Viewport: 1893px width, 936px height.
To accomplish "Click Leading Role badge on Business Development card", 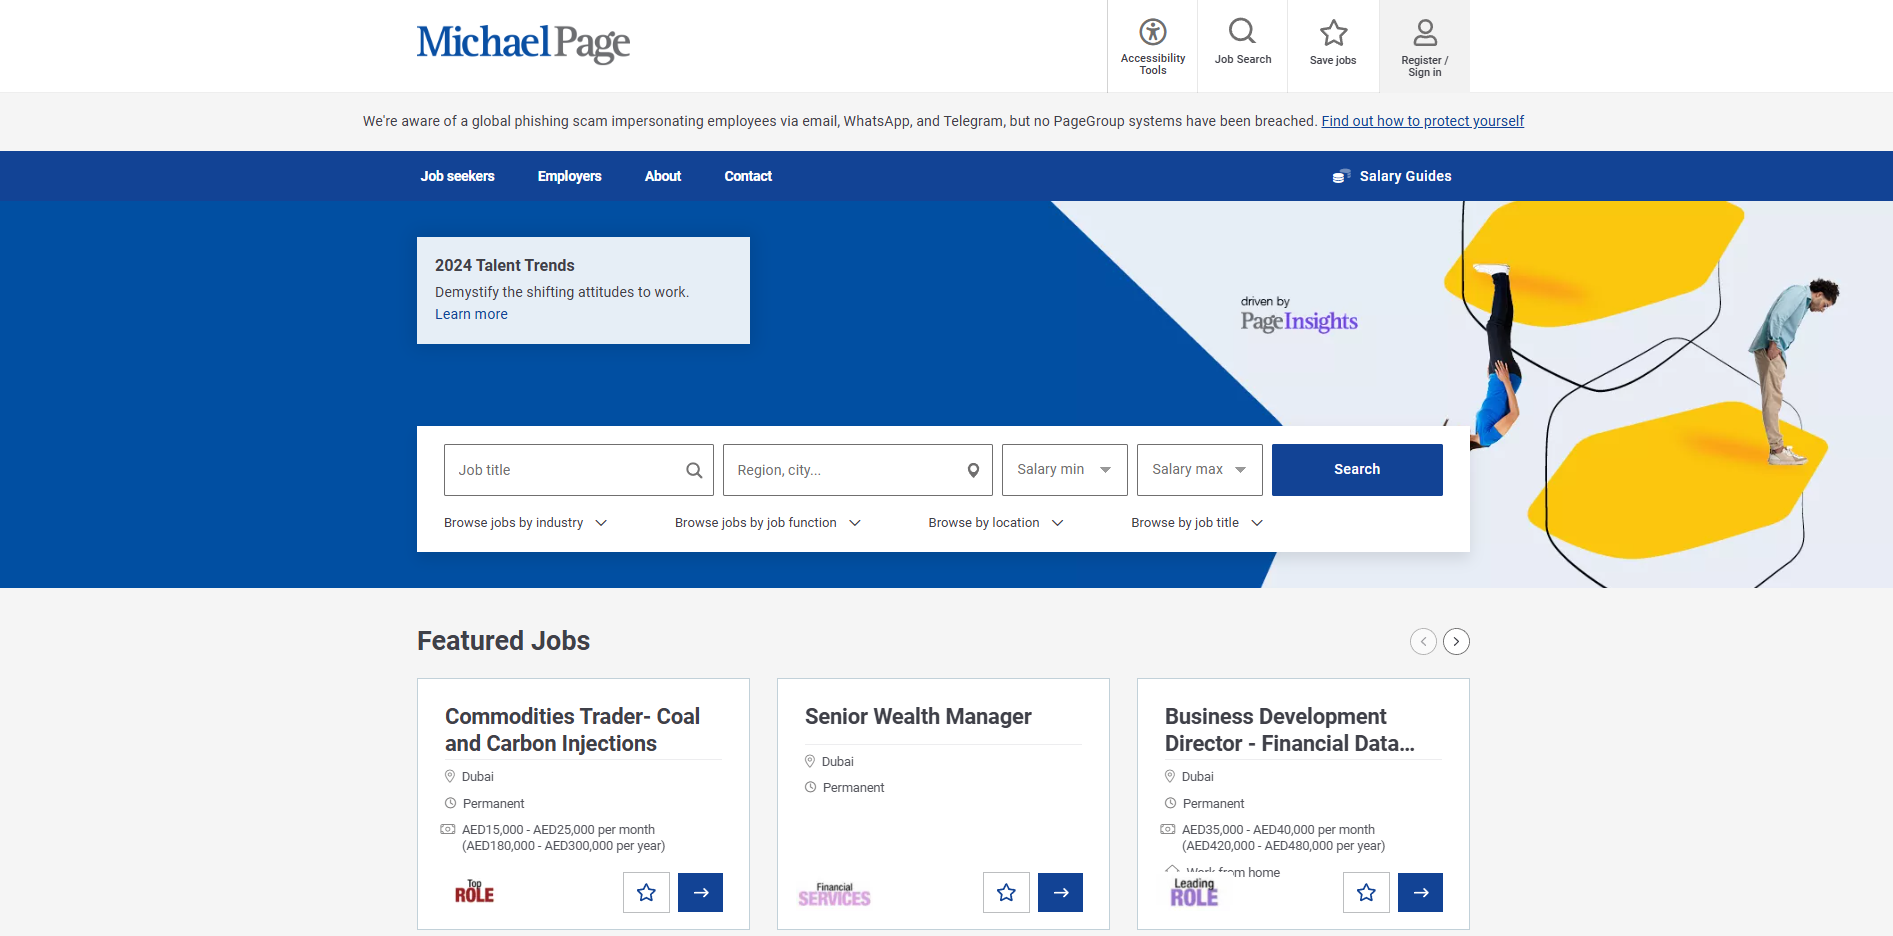I will click(1194, 892).
